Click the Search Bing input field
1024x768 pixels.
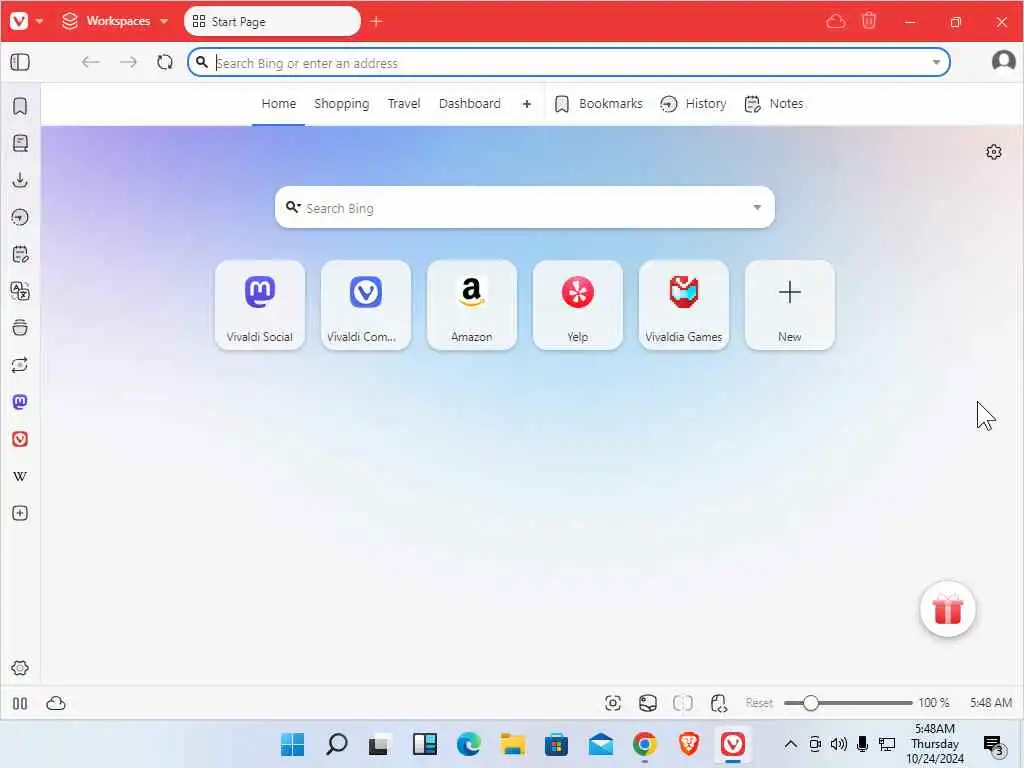[524, 208]
